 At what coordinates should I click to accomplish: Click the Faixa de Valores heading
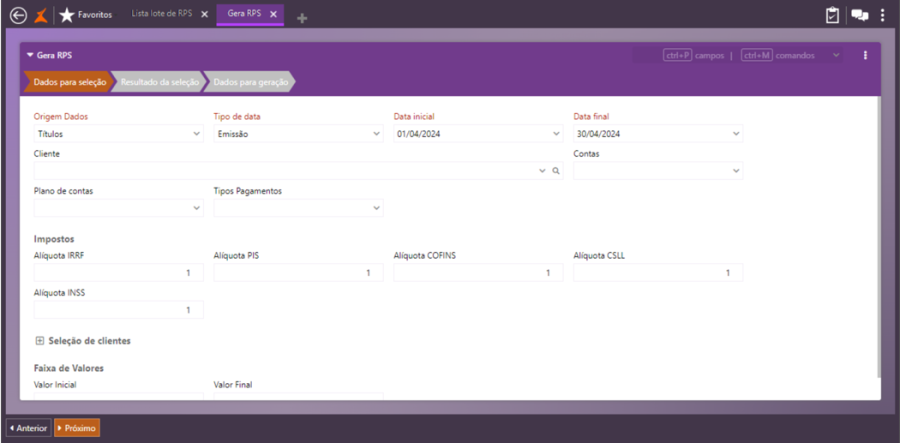(x=69, y=368)
